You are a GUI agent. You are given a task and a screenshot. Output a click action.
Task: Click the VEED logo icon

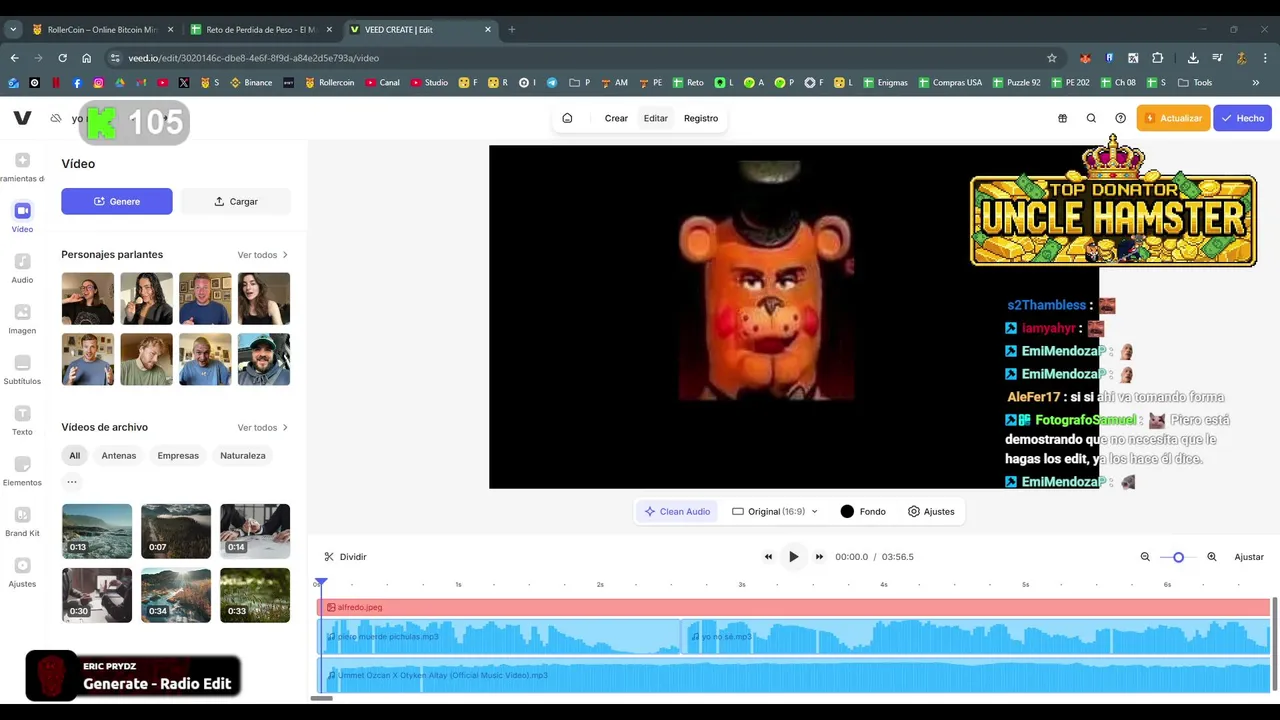pyautogui.click(x=22, y=118)
